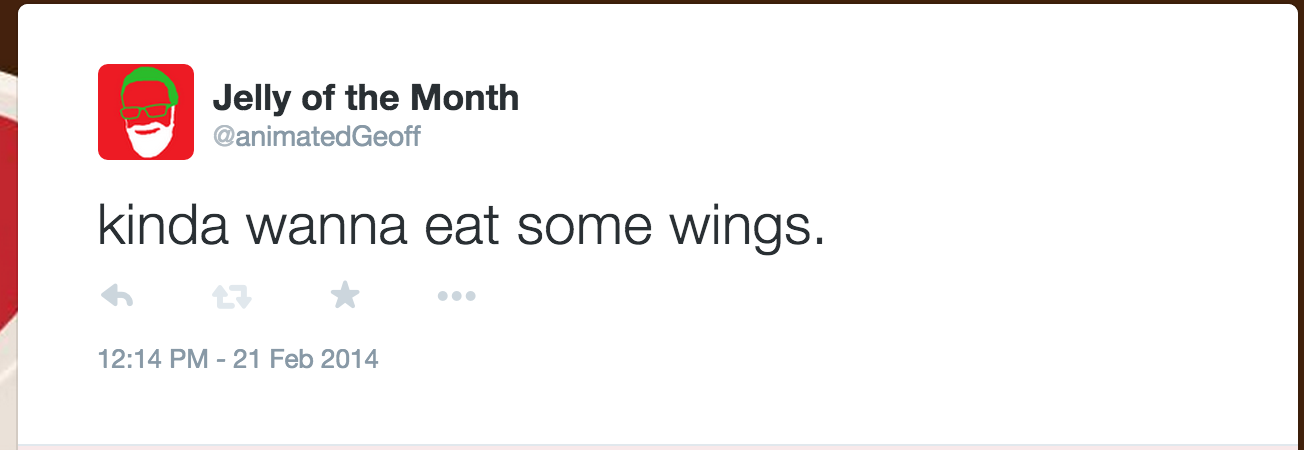
Task: Retweet the Jelly of the Month tweet
Action: click(x=231, y=296)
